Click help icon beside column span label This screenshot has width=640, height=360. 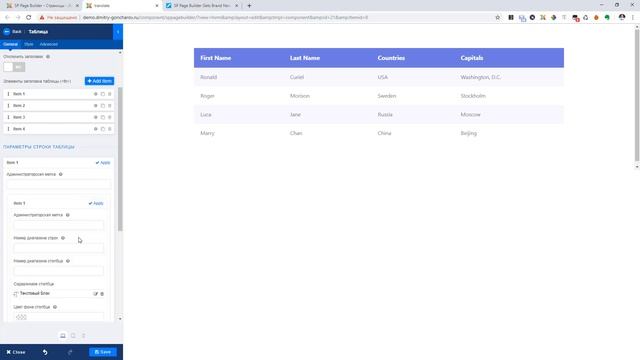68,261
